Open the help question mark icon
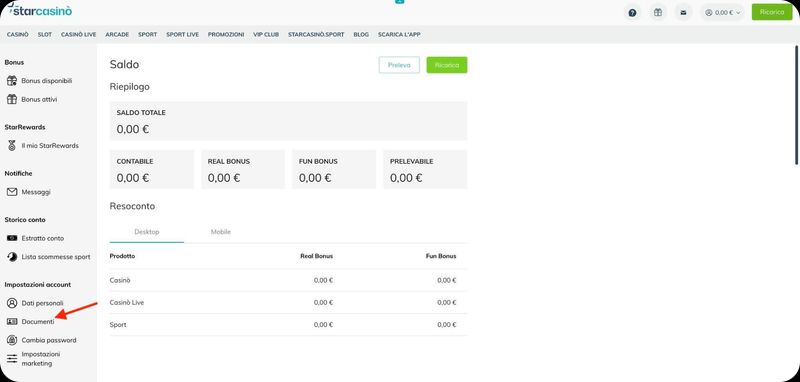The image size is (800, 382). 633,13
